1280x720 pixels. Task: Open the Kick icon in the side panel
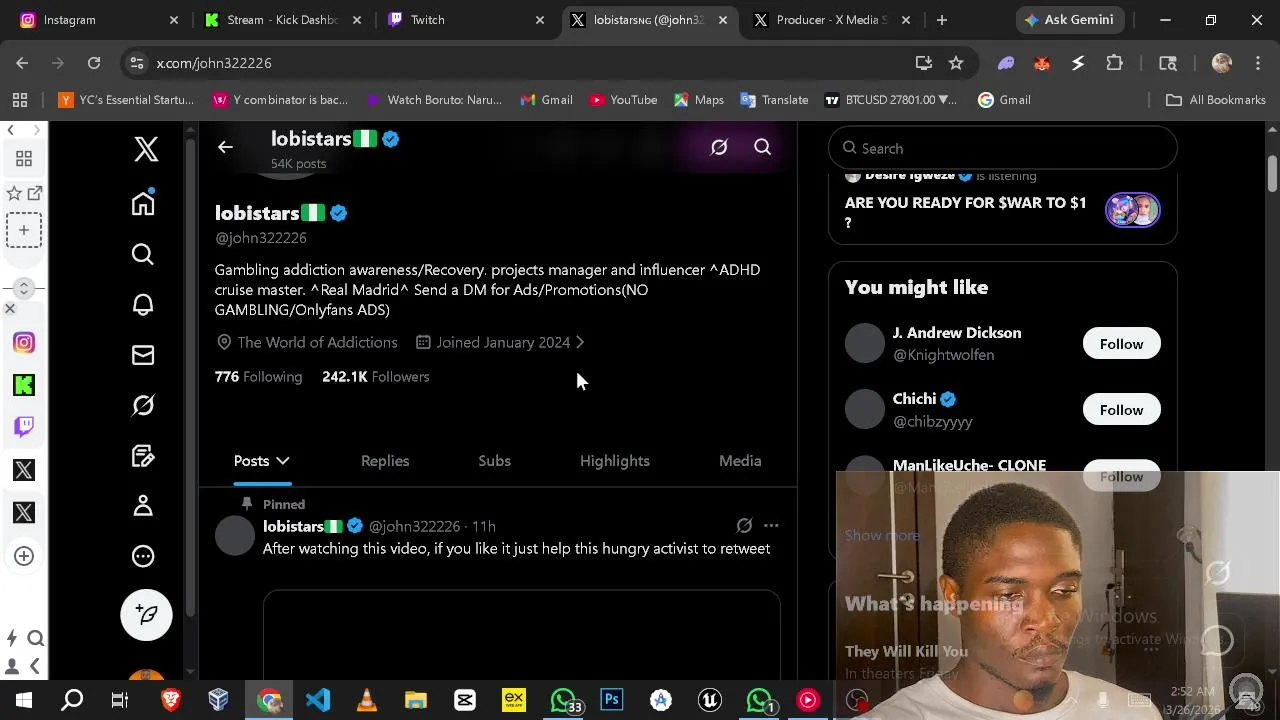point(24,385)
